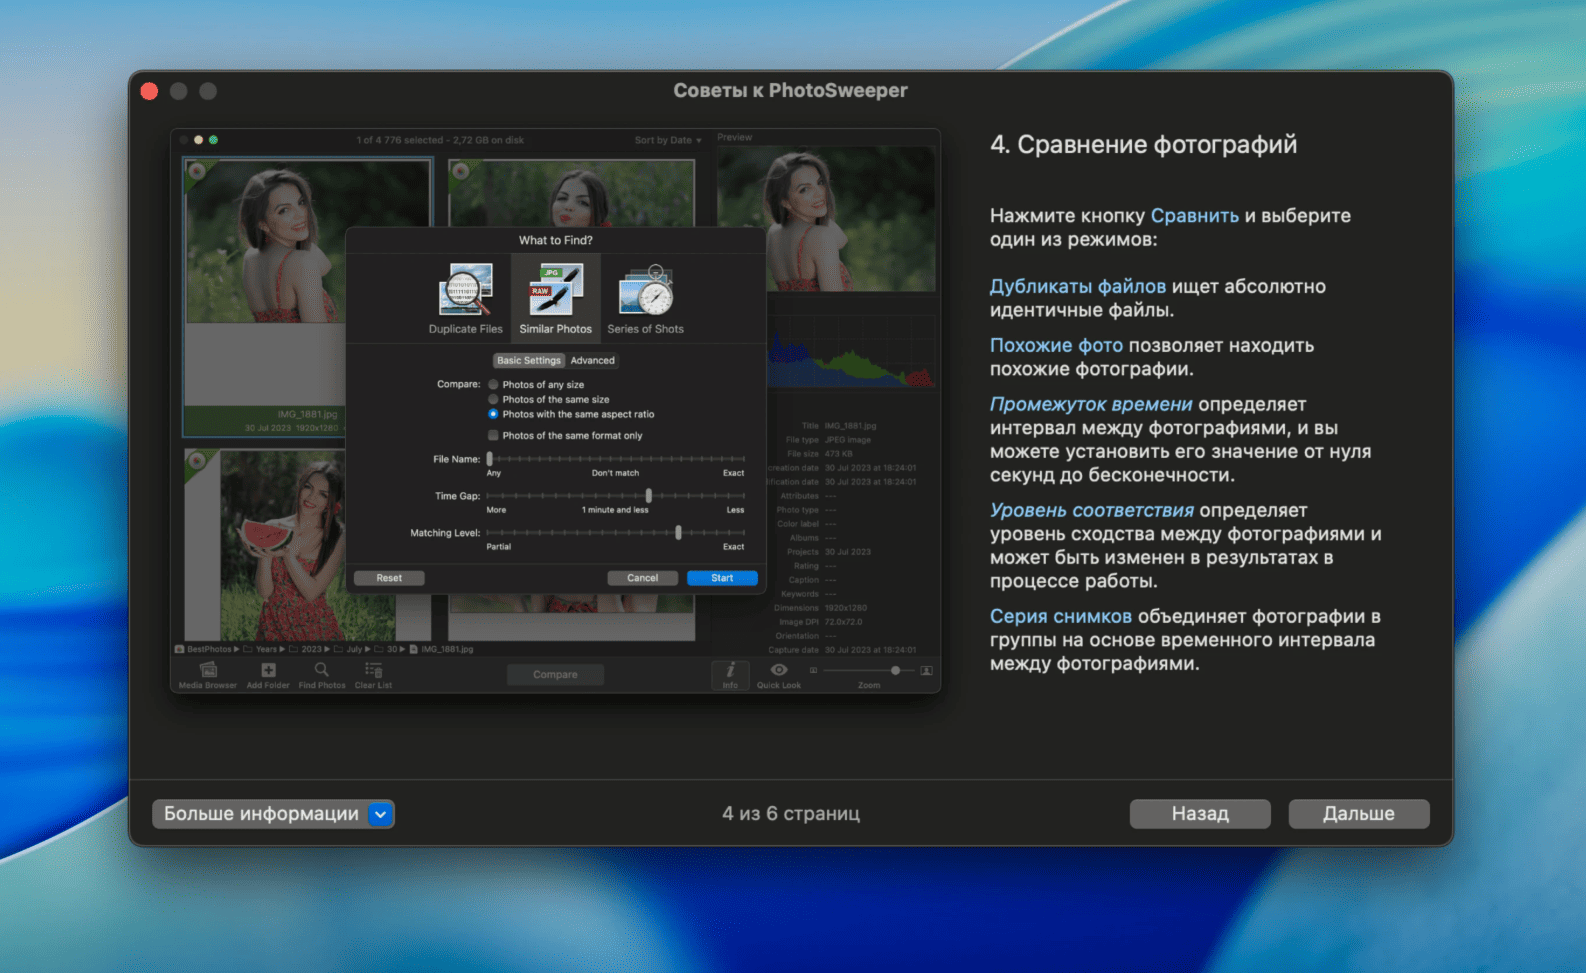
Task: Click the Info toolbar icon
Action: coord(730,675)
